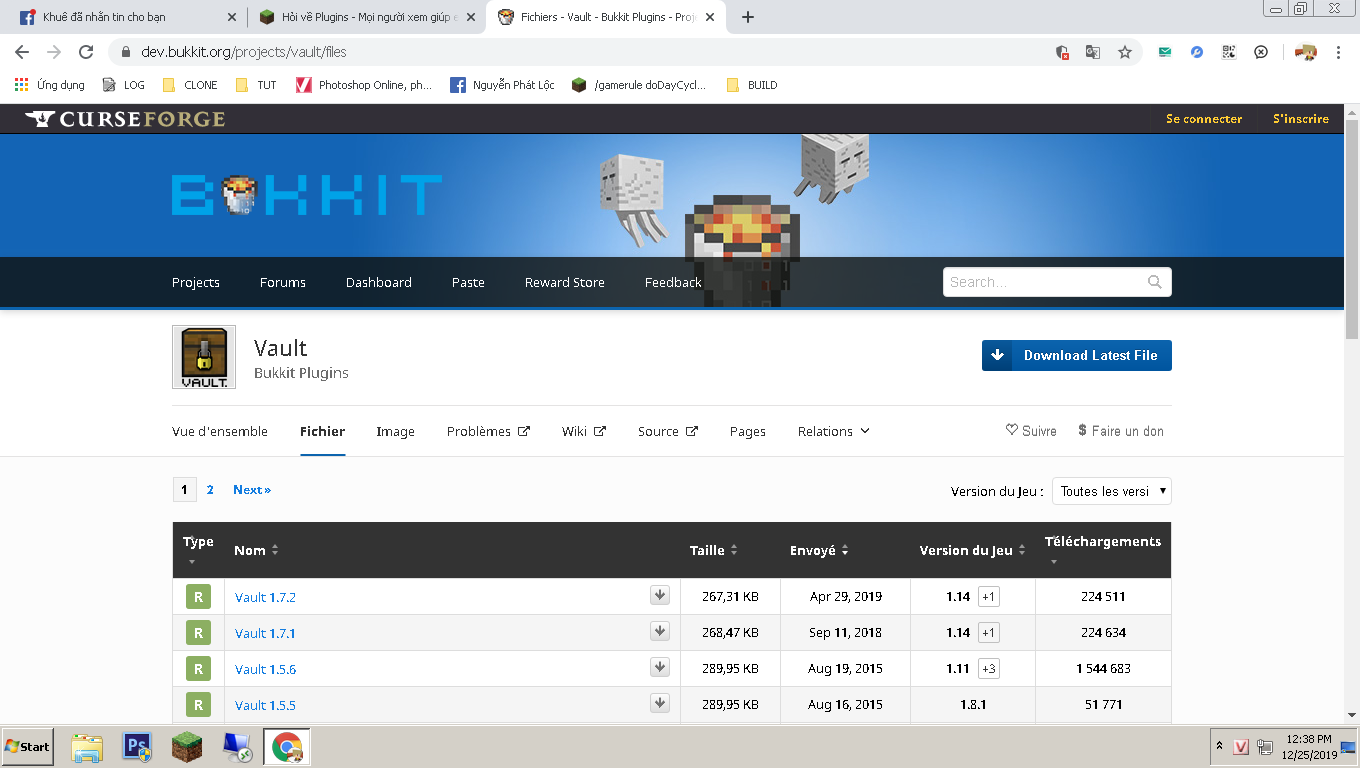Open the remote desktop taskbar icon
The image size is (1360, 768).
tap(237, 747)
